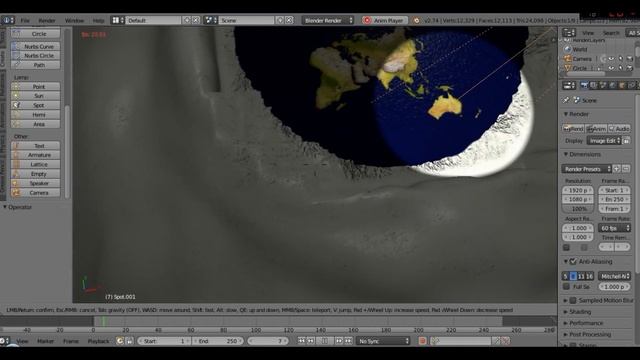Open the Render Presets dropdown
This screenshot has width=640, height=360.
click(x=586, y=169)
